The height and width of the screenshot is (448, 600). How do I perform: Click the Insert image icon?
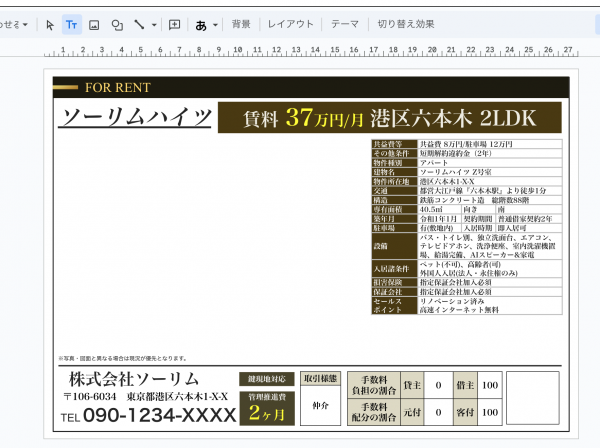coord(94,24)
